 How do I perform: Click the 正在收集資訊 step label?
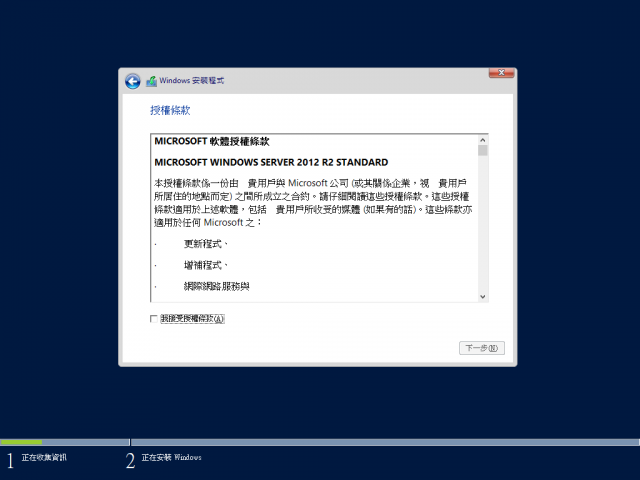click(44, 458)
